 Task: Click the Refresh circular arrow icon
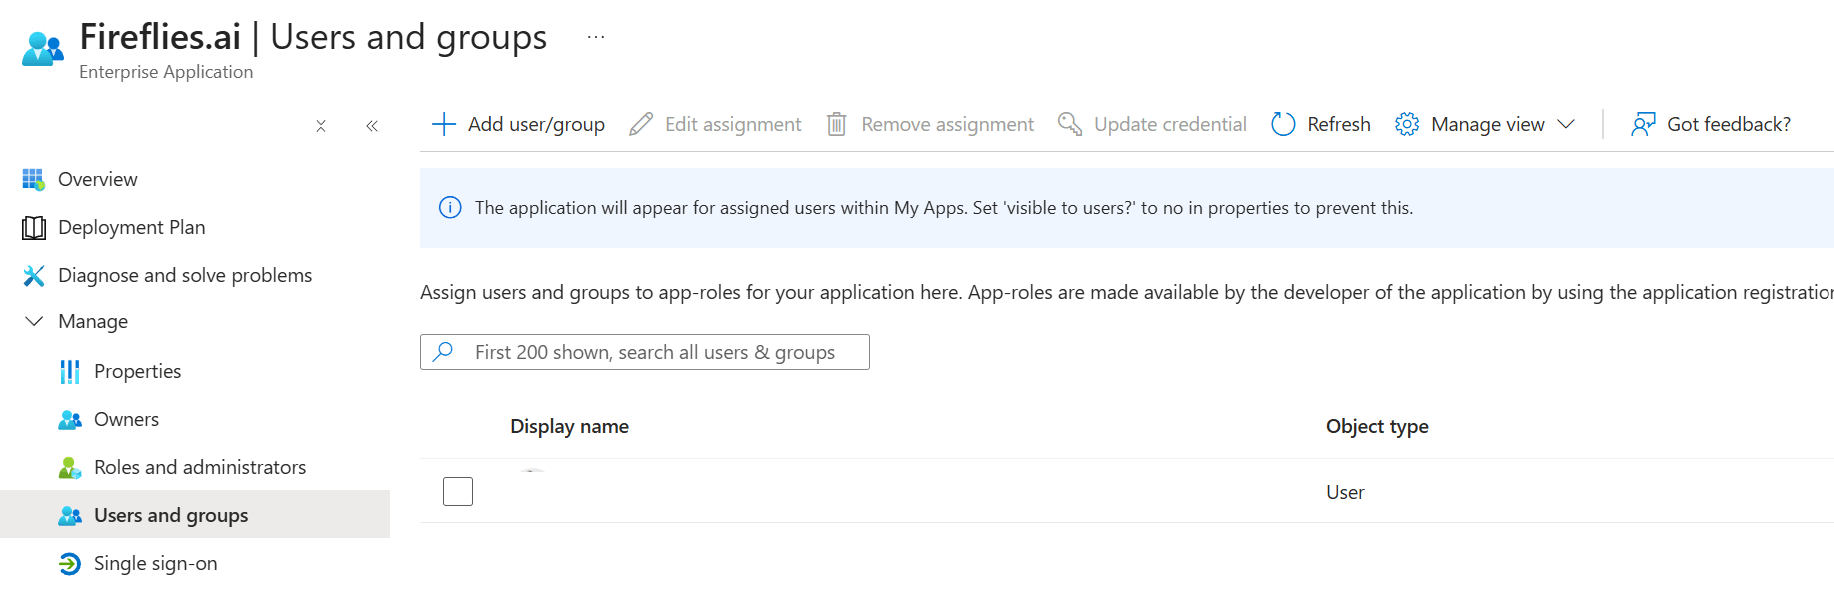point(1283,124)
